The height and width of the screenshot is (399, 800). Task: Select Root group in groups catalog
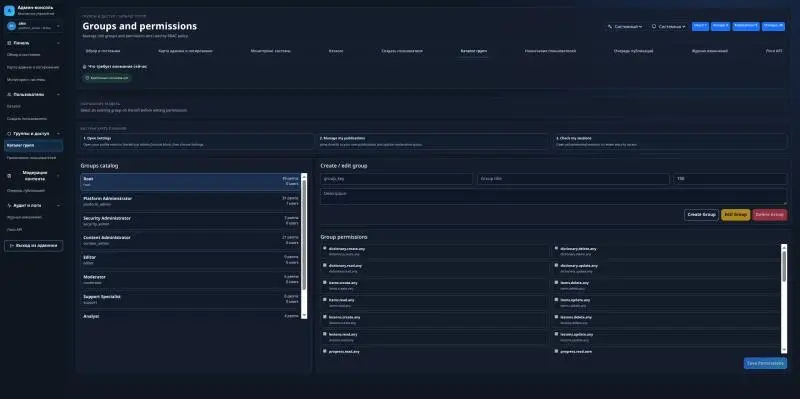pyautogui.click(x=191, y=182)
